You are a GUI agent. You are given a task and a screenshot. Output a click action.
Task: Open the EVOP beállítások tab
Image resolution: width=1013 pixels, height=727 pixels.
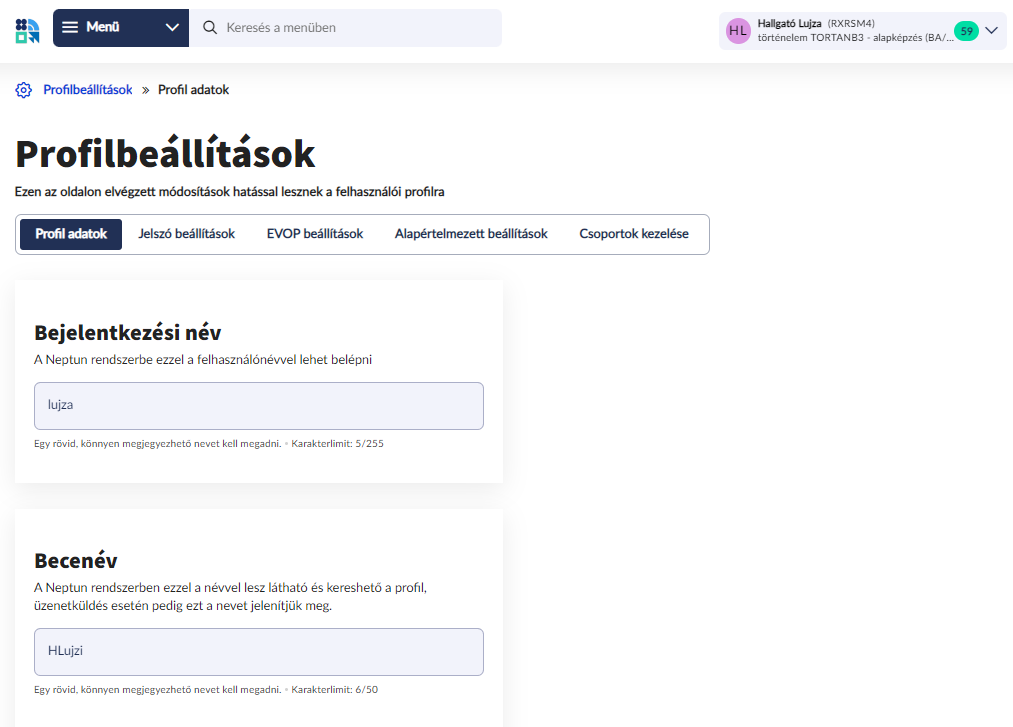(315, 234)
